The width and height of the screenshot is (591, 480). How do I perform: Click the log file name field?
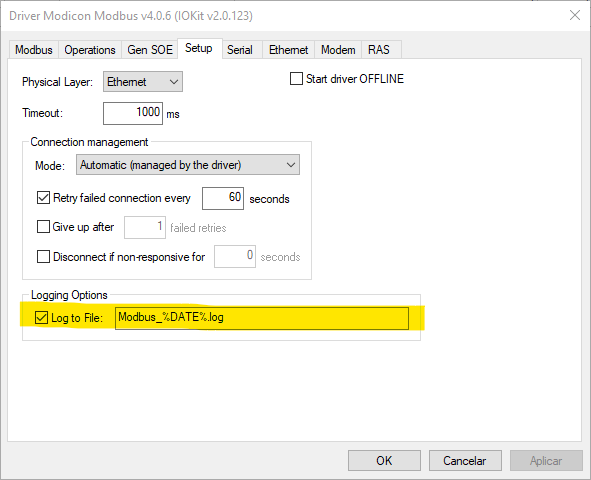262,318
